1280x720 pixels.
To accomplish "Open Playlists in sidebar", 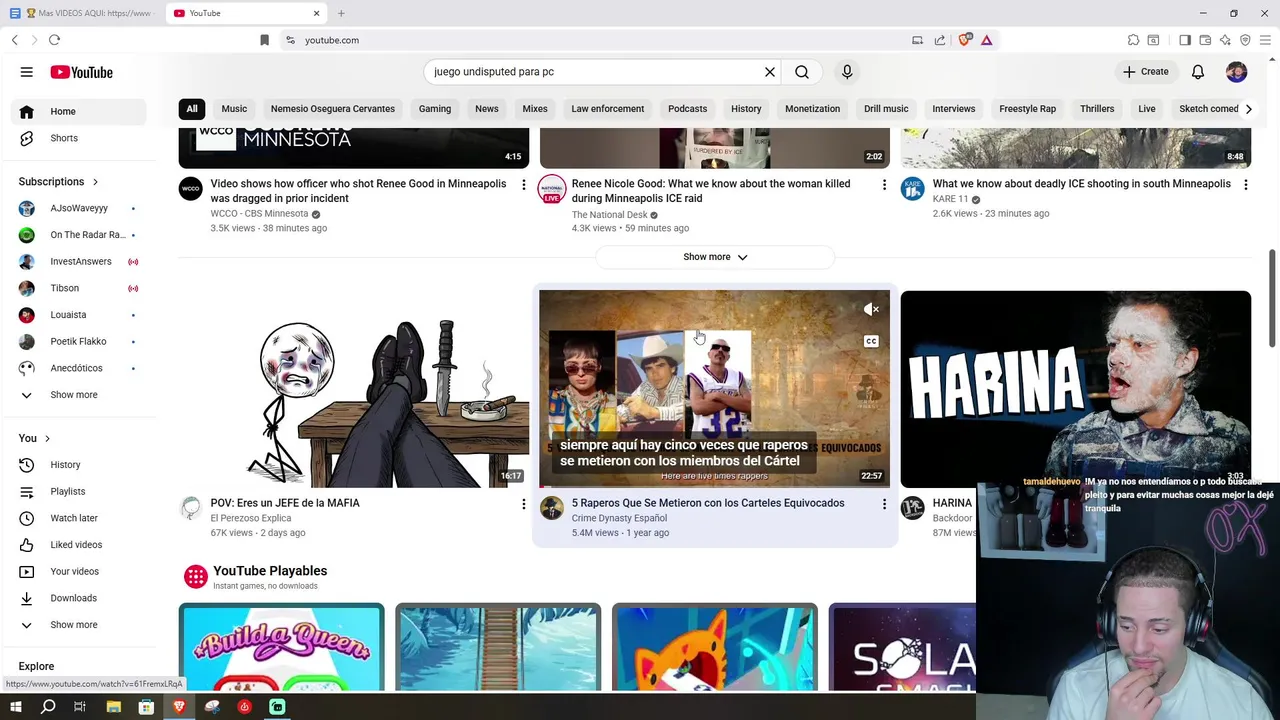I will [78, 492].
